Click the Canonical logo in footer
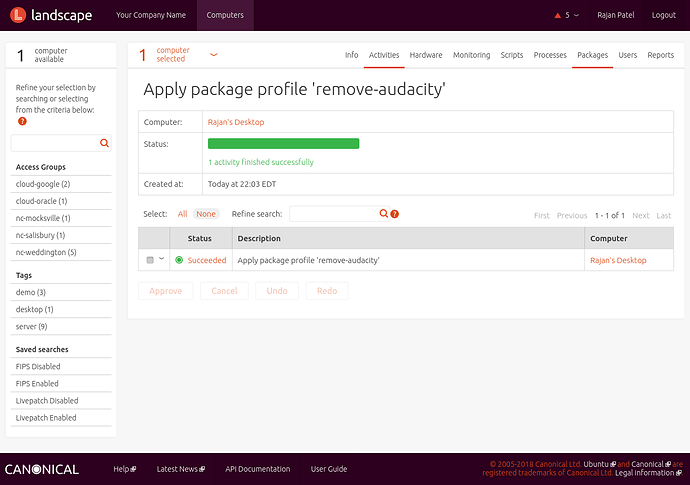 click(42, 469)
